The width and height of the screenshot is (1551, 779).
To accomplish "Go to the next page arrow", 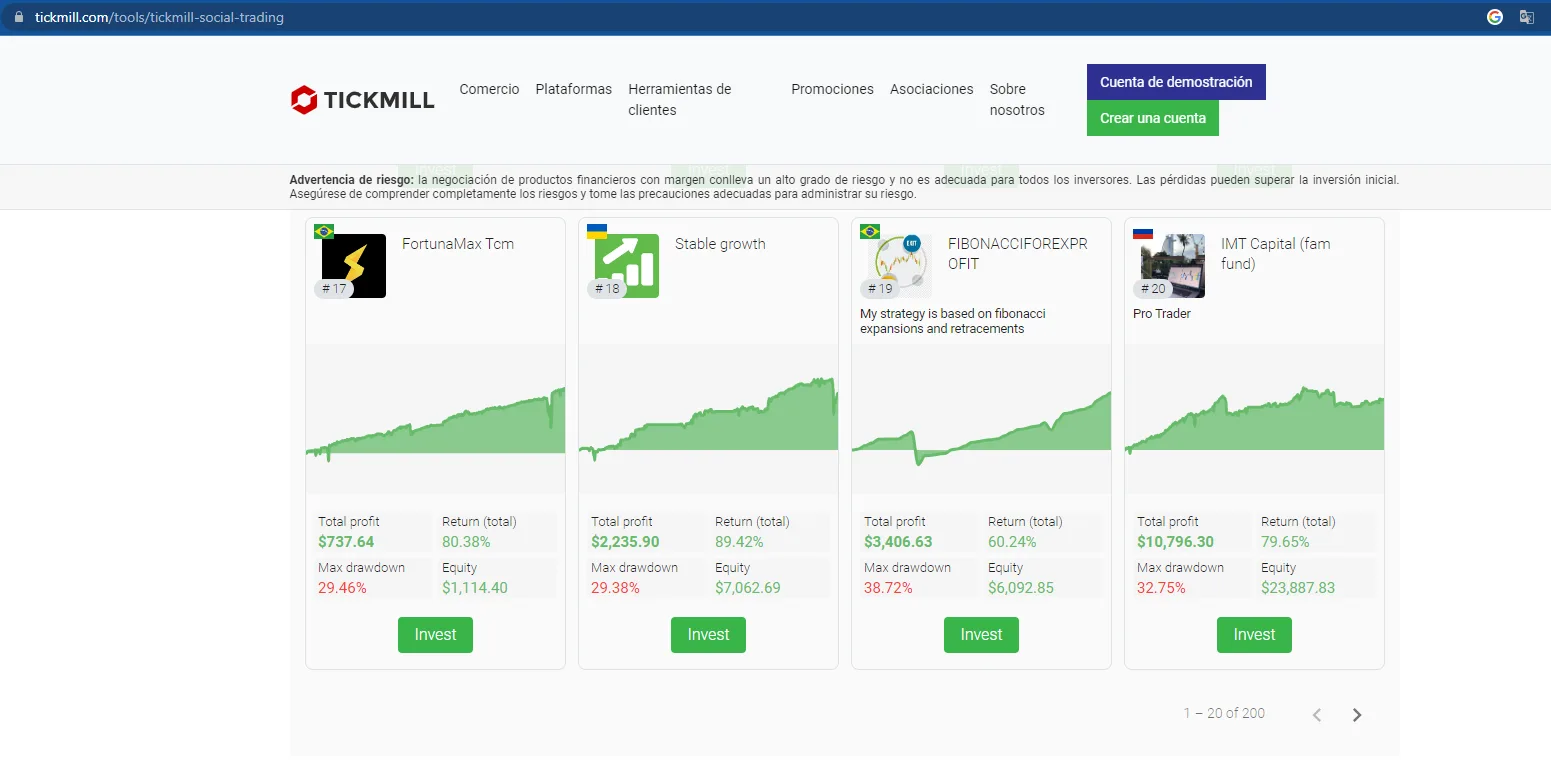I will (1357, 714).
